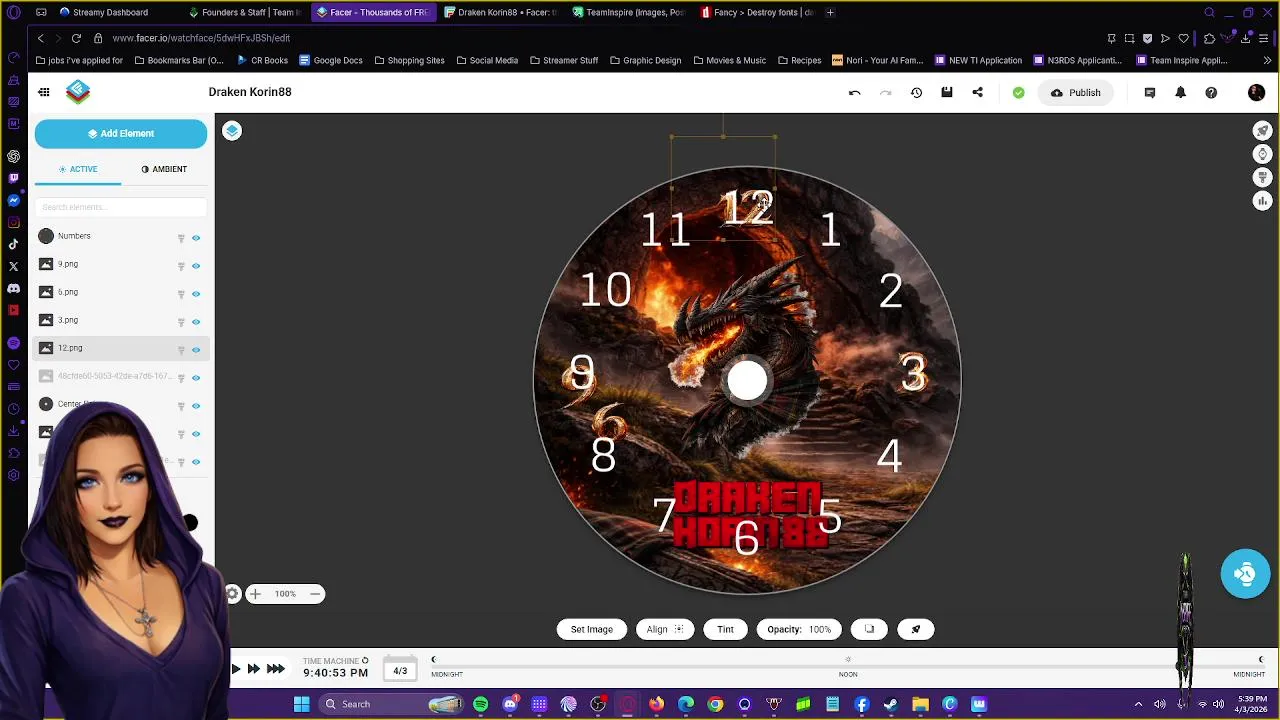The height and width of the screenshot is (720, 1280).
Task: Click the floppy disk save icon
Action: (x=947, y=92)
